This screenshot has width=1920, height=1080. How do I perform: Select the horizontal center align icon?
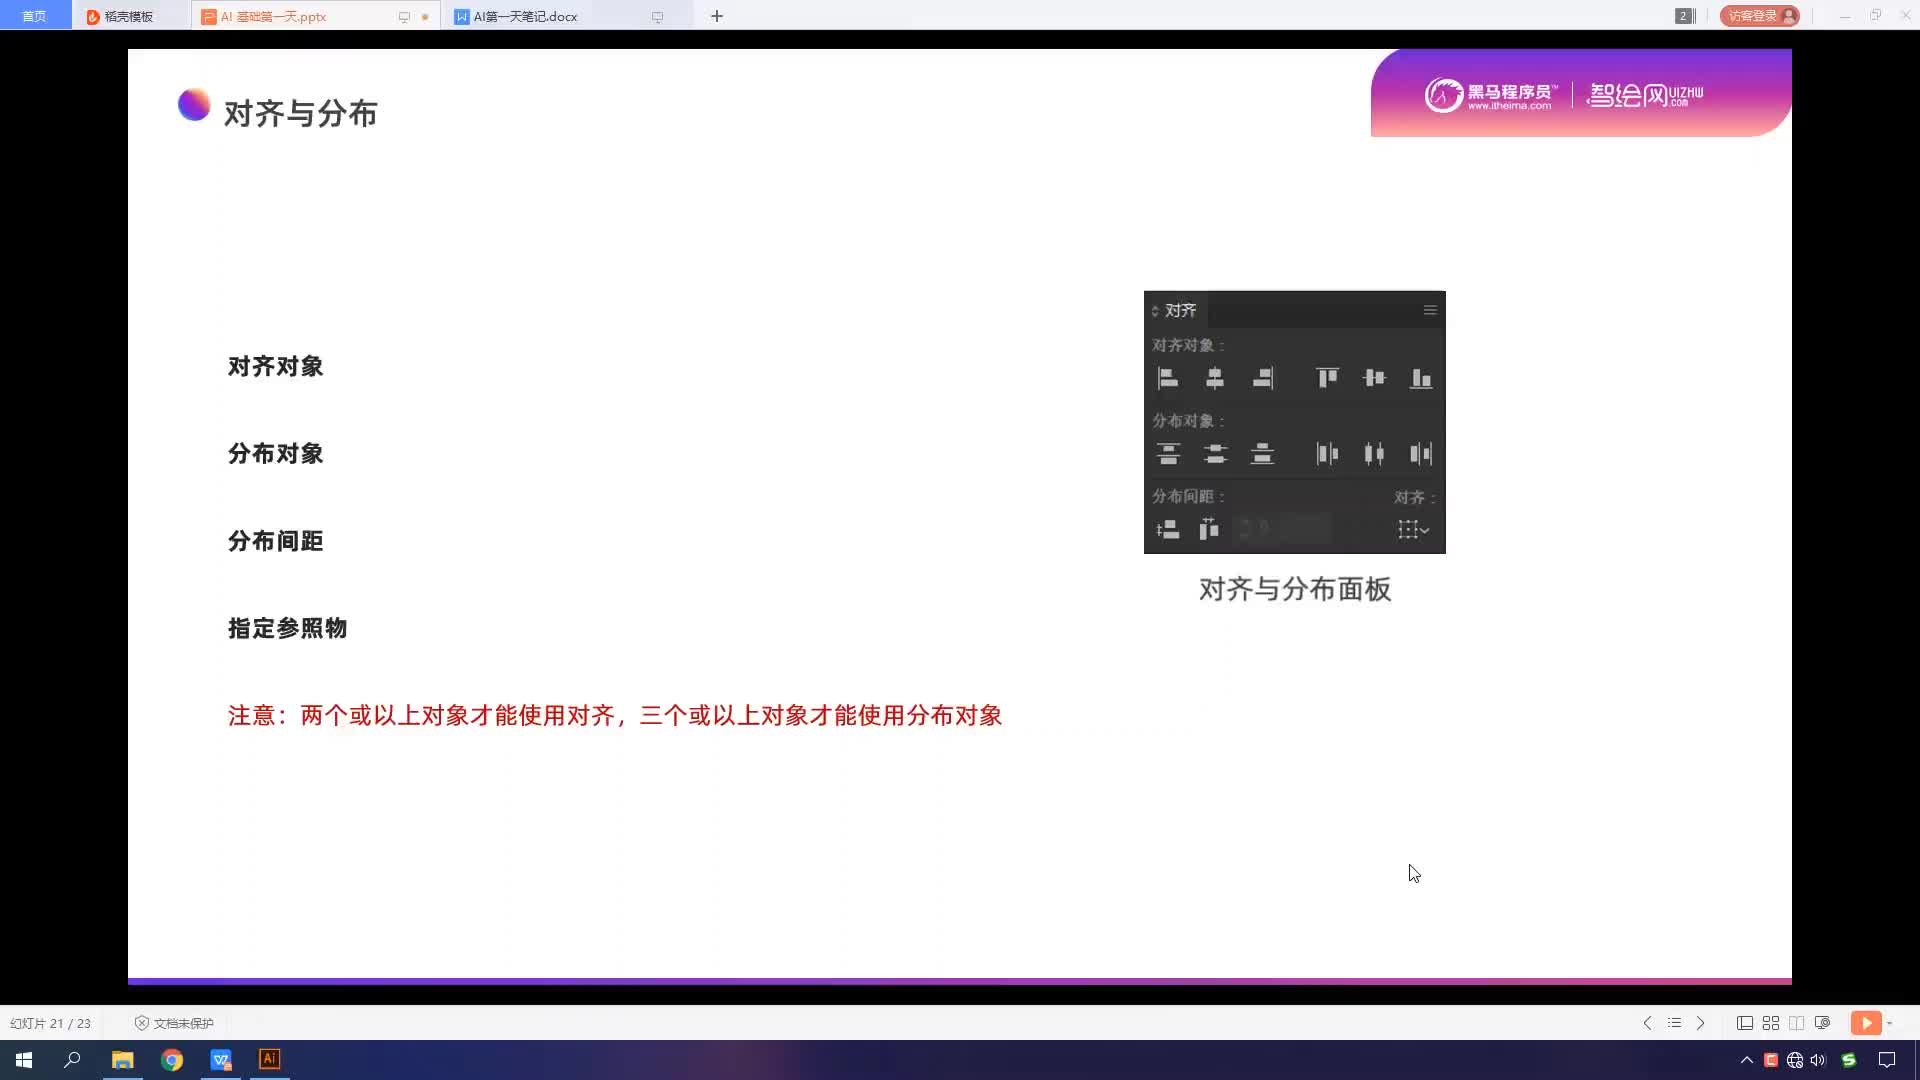pyautogui.click(x=1213, y=378)
